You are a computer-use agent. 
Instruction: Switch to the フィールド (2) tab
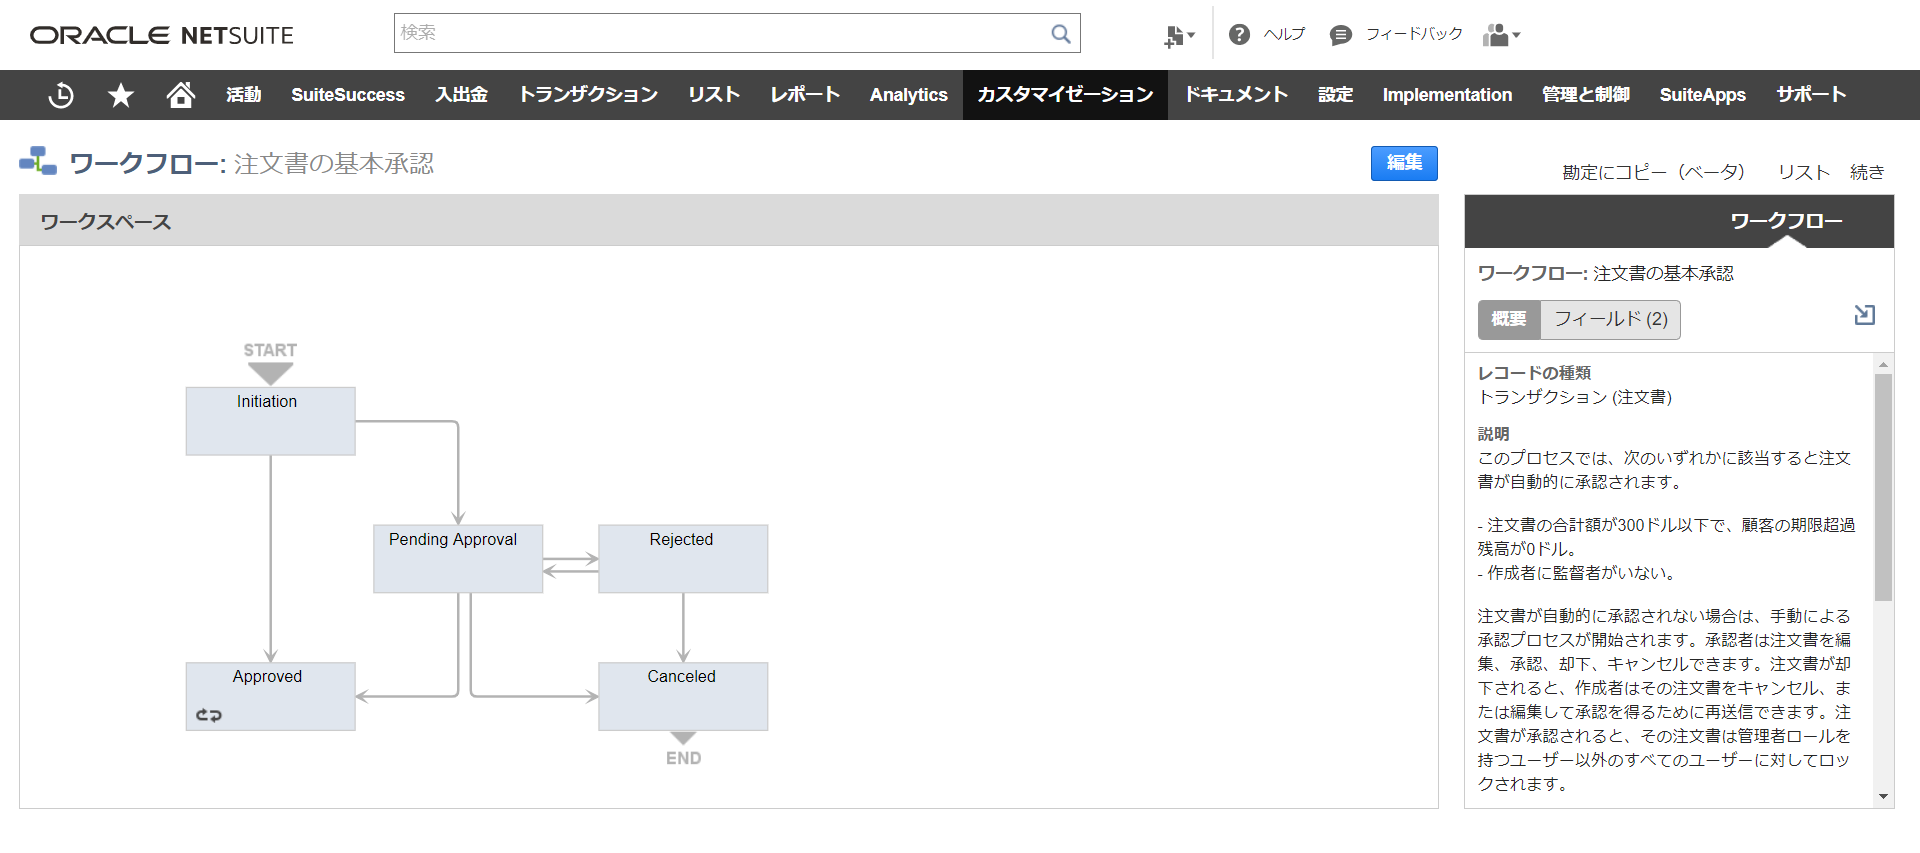[x=1610, y=319]
